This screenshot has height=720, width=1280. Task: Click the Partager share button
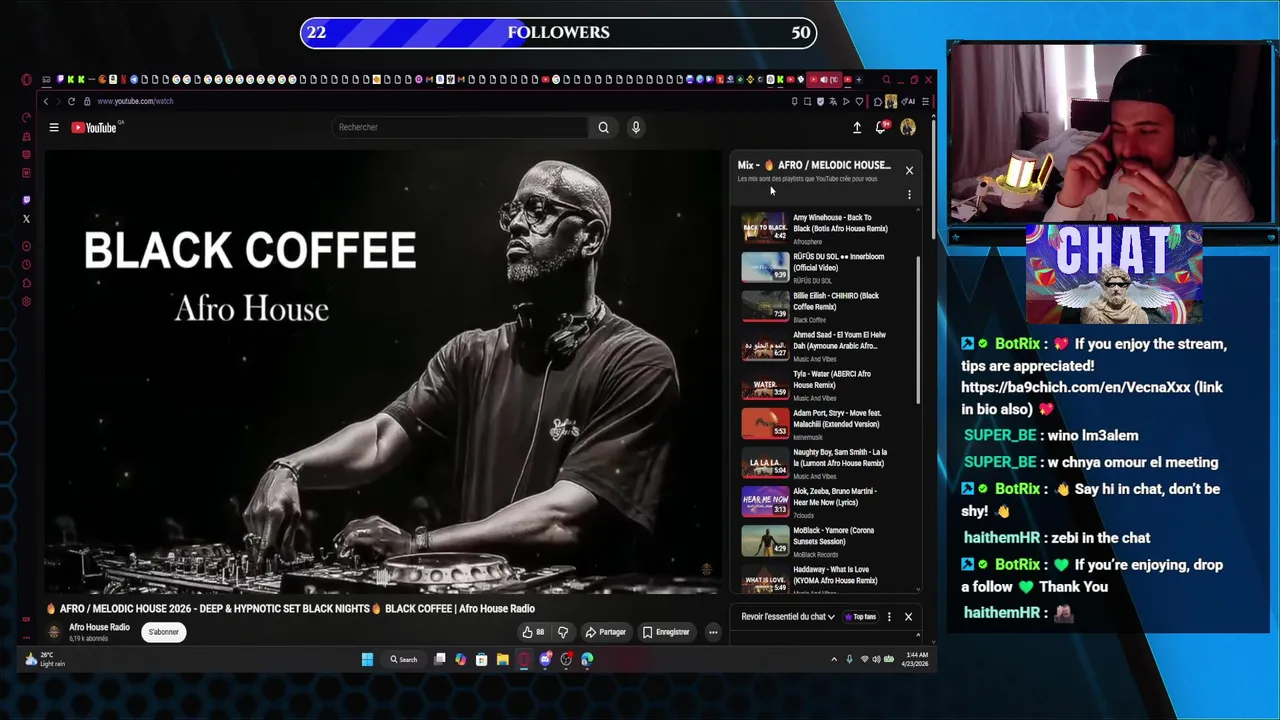(606, 632)
